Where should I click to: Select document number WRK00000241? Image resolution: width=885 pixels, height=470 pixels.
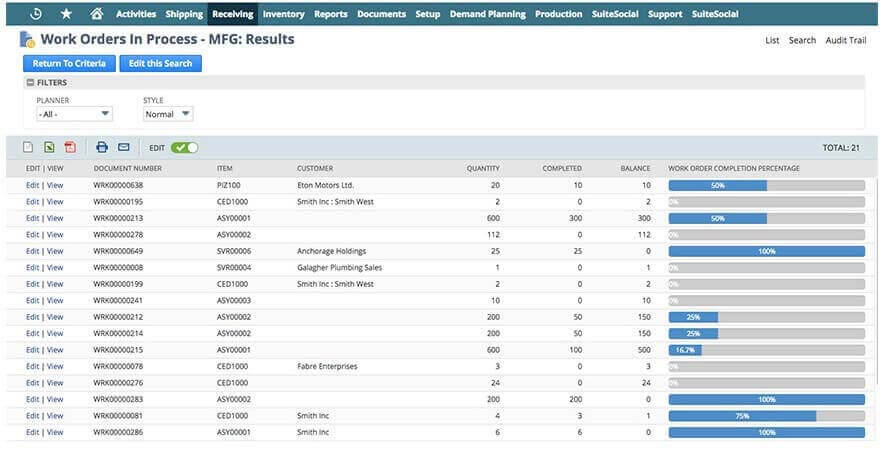[119, 300]
